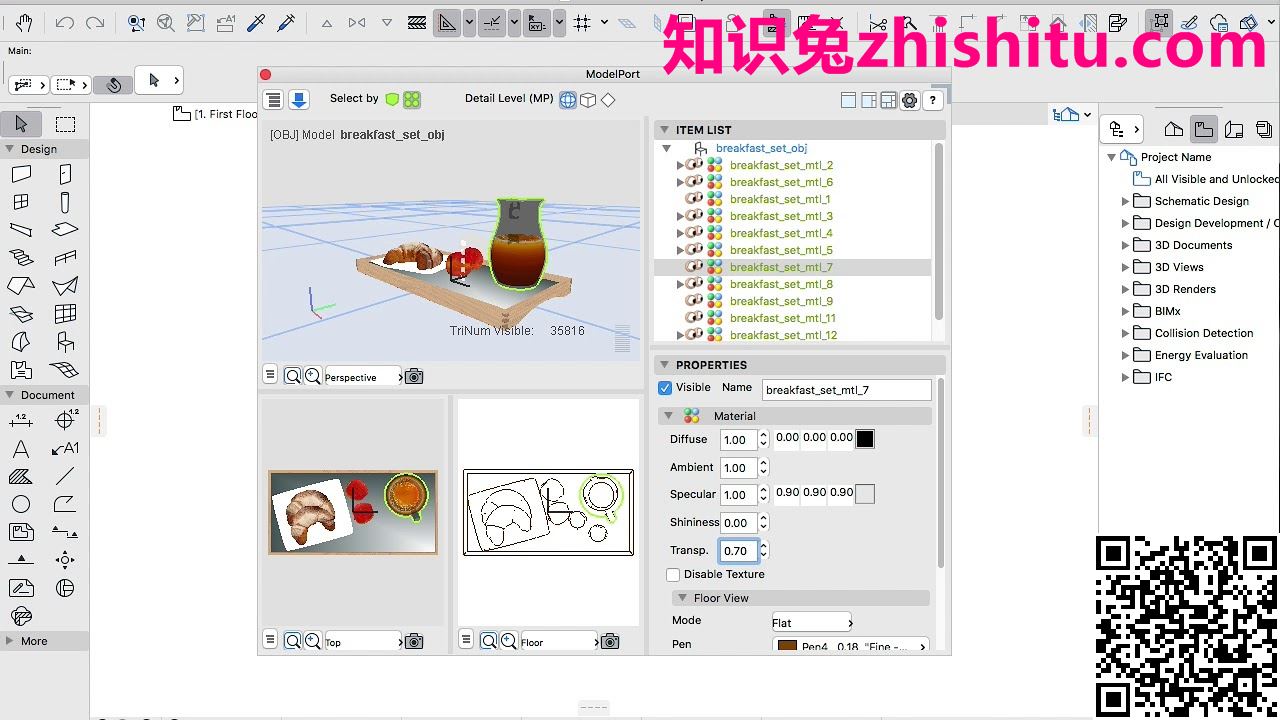Select the Mesh tool in the toolbox

(65, 370)
